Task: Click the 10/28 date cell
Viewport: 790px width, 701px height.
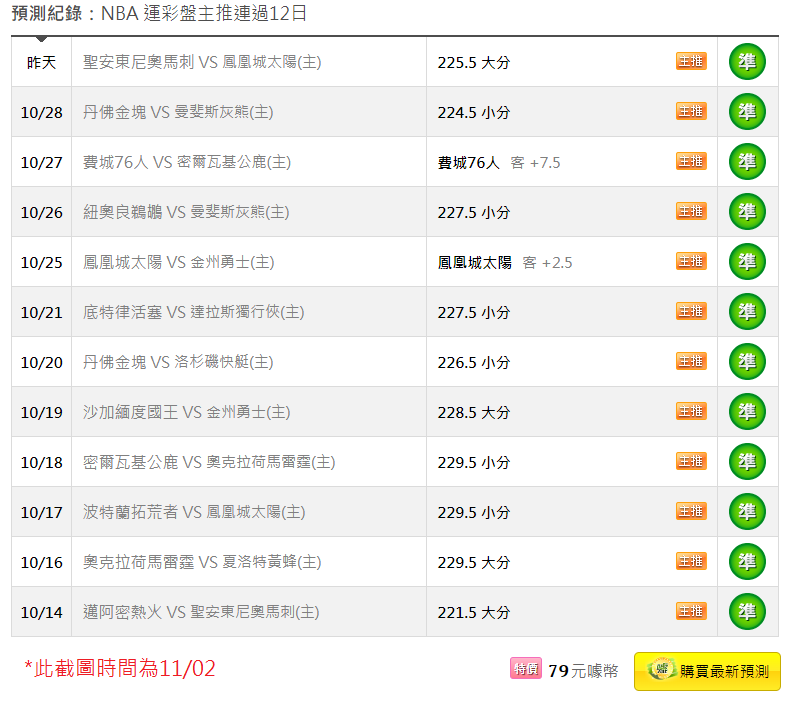Action: pos(41,112)
